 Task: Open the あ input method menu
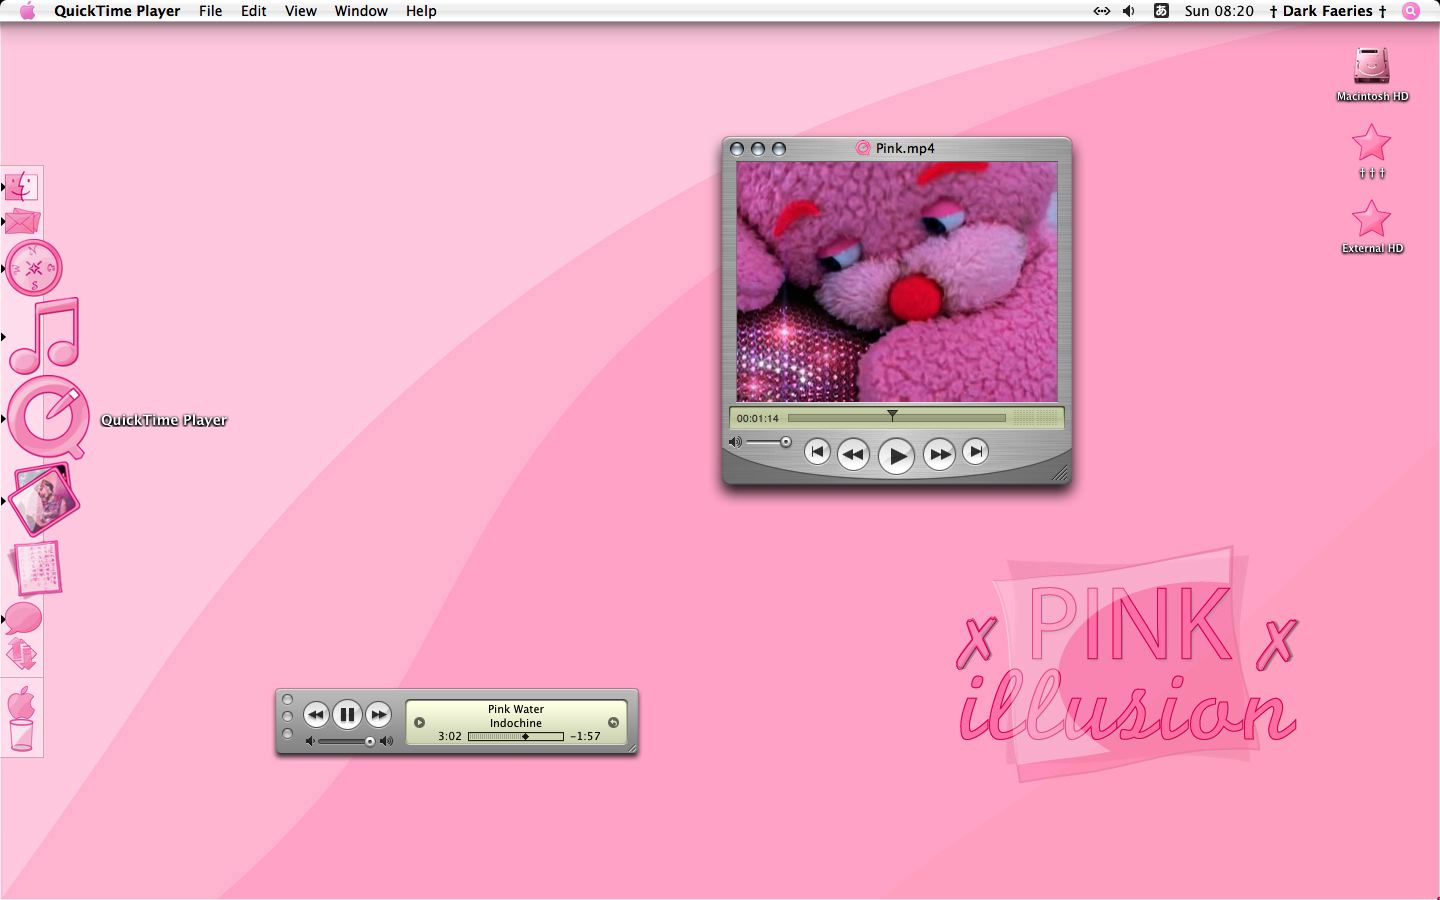(x=1161, y=11)
